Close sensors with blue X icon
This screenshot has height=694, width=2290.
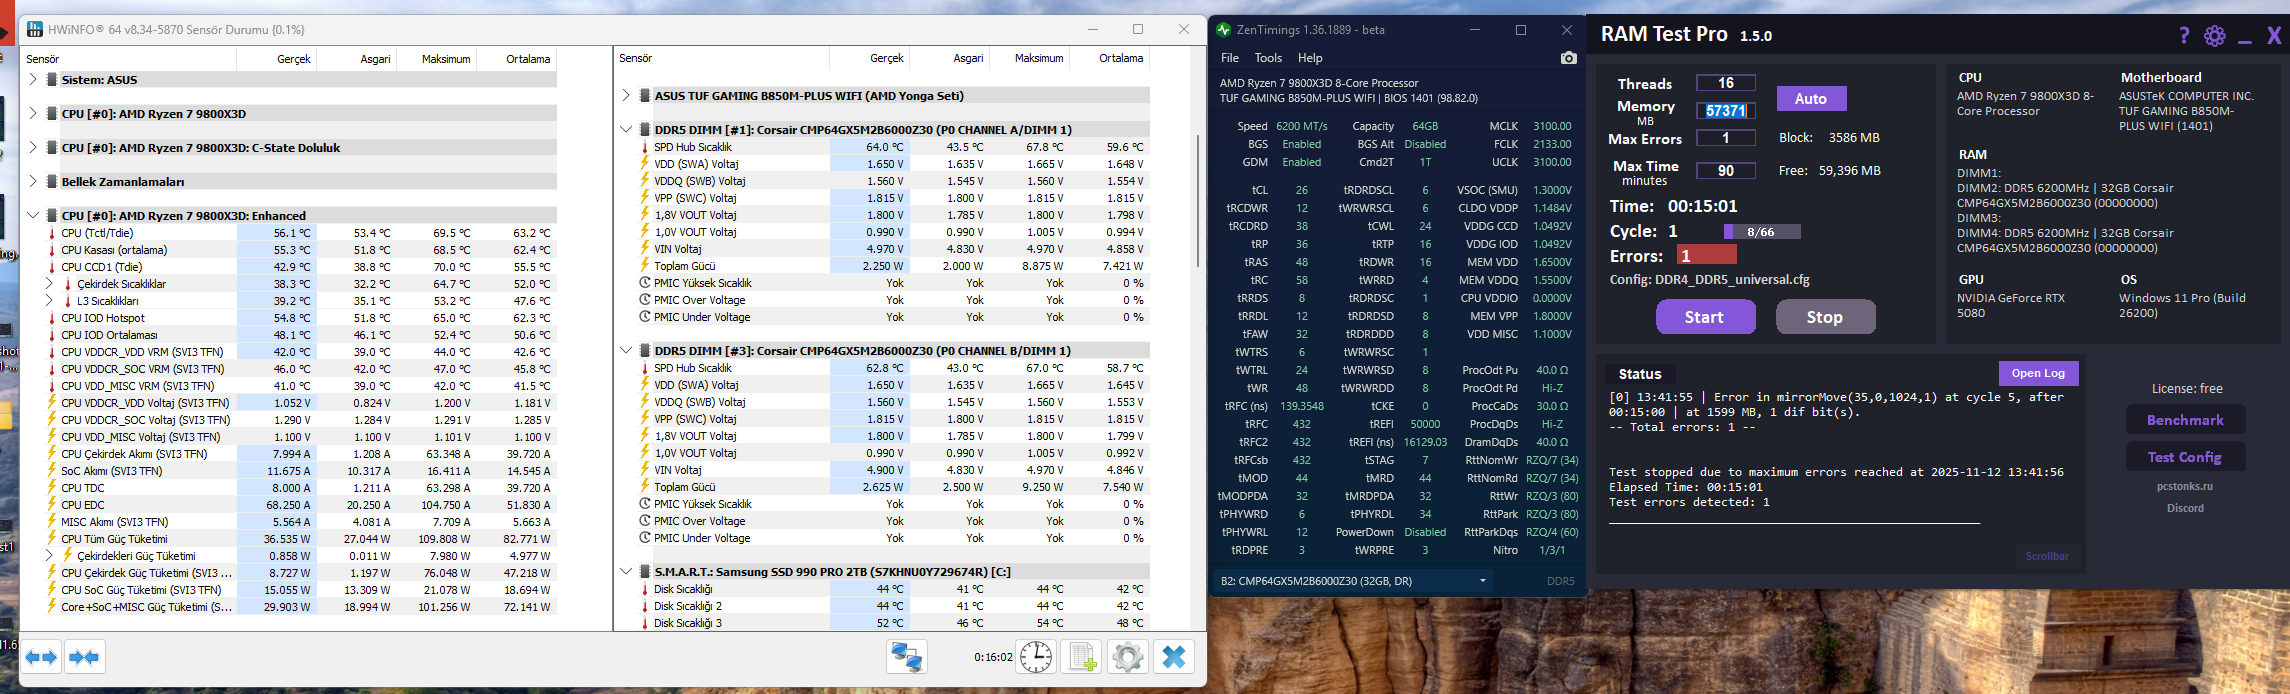coord(1174,657)
